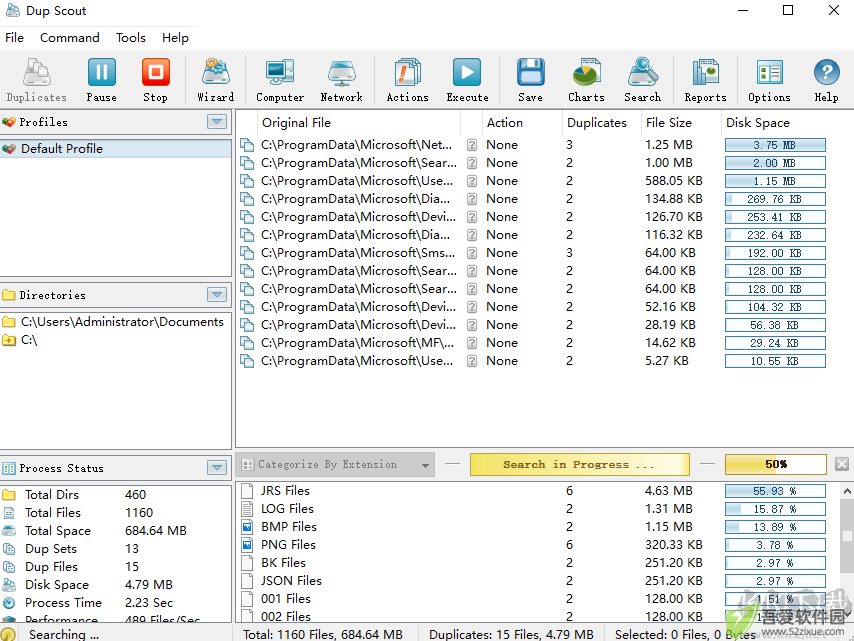Open the Options dialog
The image size is (854, 641).
[x=769, y=80]
